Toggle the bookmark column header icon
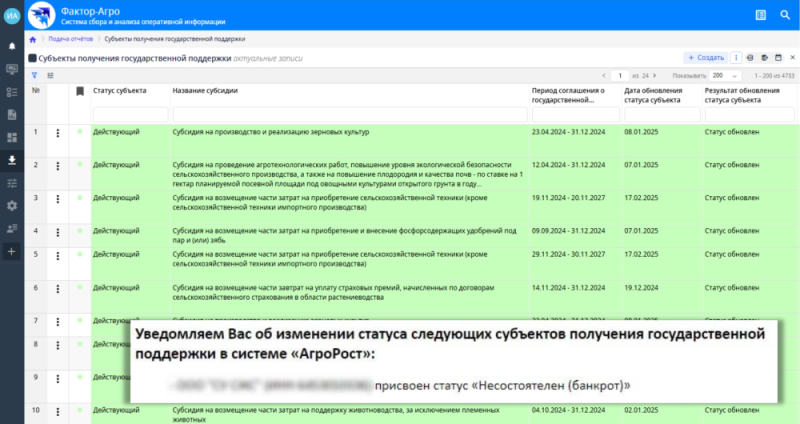Image resolution: width=800 pixels, height=424 pixels. click(x=80, y=91)
